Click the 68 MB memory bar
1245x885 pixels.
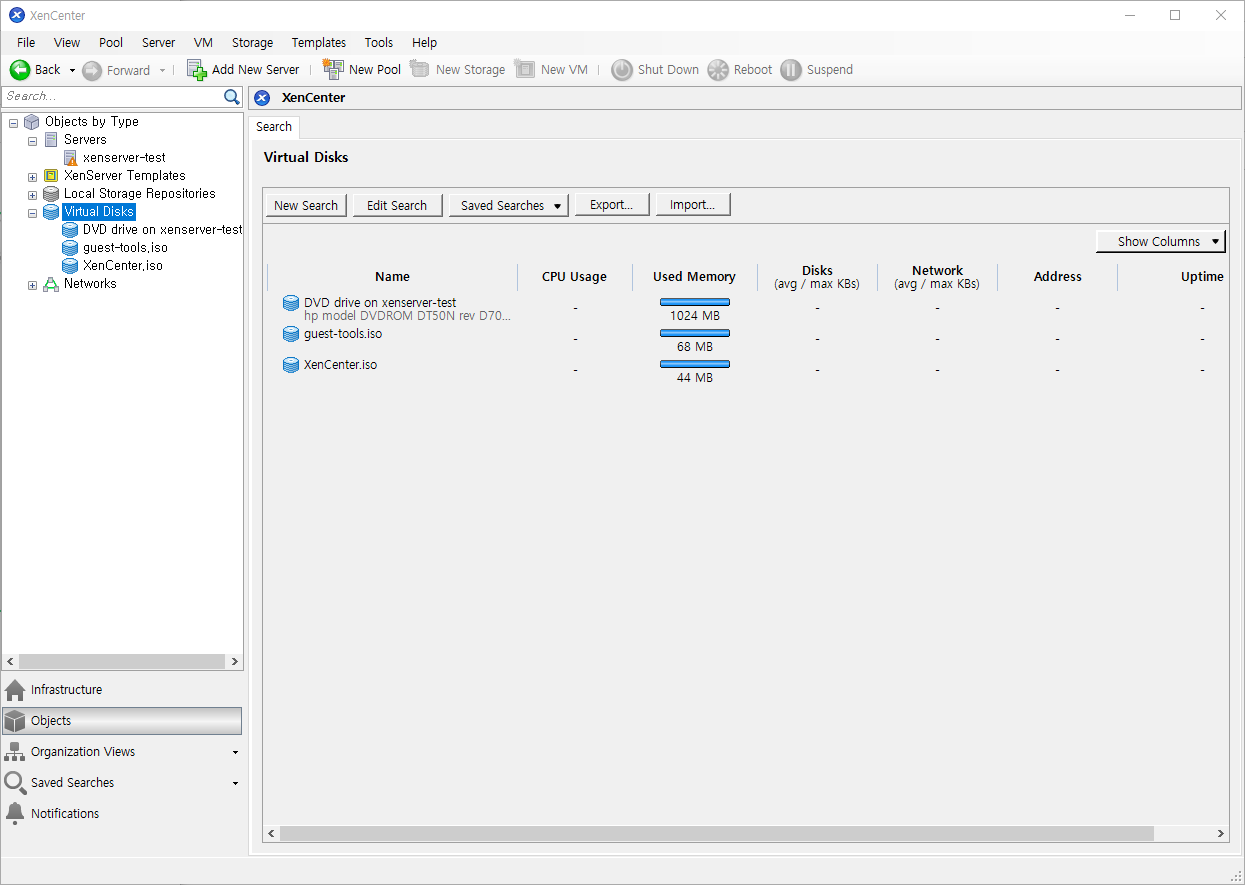point(695,333)
